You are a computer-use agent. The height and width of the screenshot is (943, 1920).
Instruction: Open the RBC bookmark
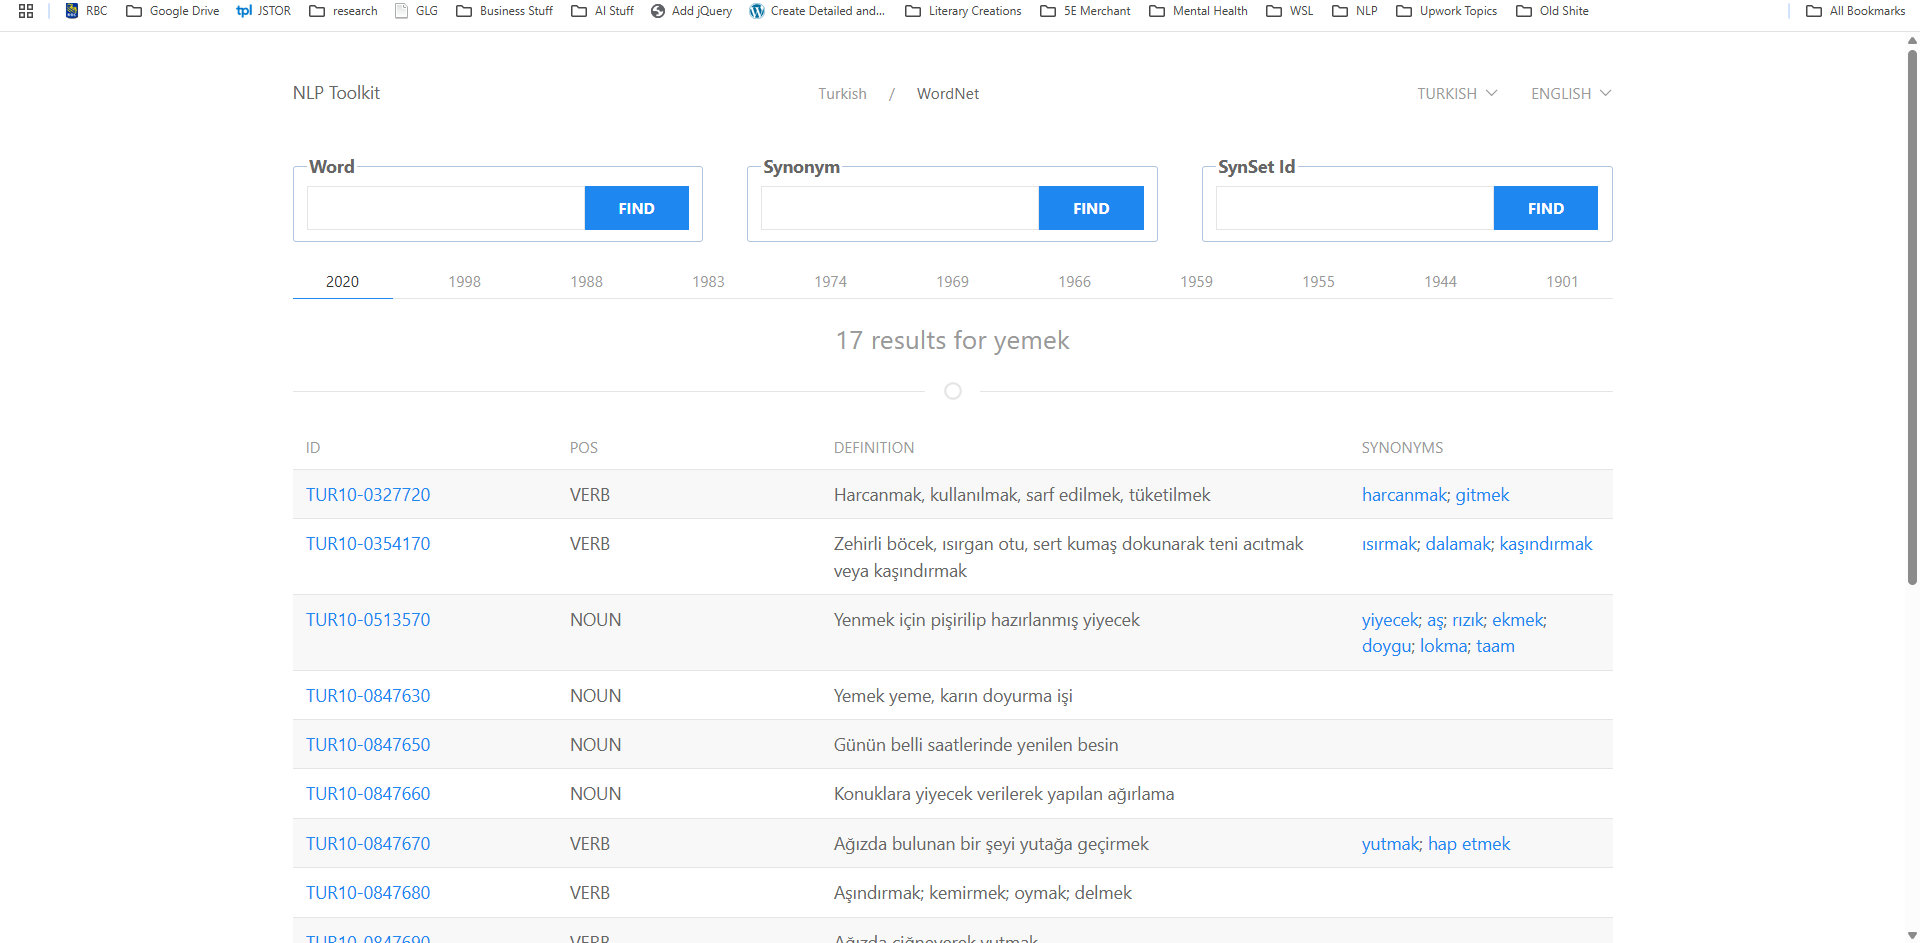(x=86, y=11)
